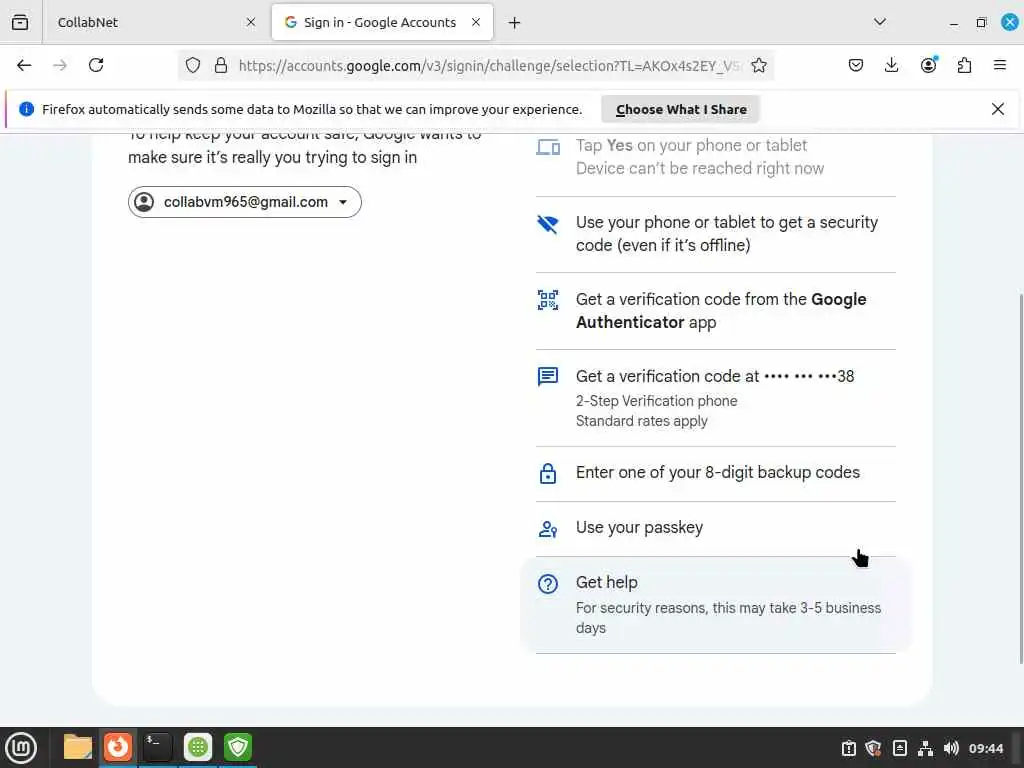Choose 8-digit backup codes option
The width and height of the screenshot is (1024, 768).
pos(716,473)
